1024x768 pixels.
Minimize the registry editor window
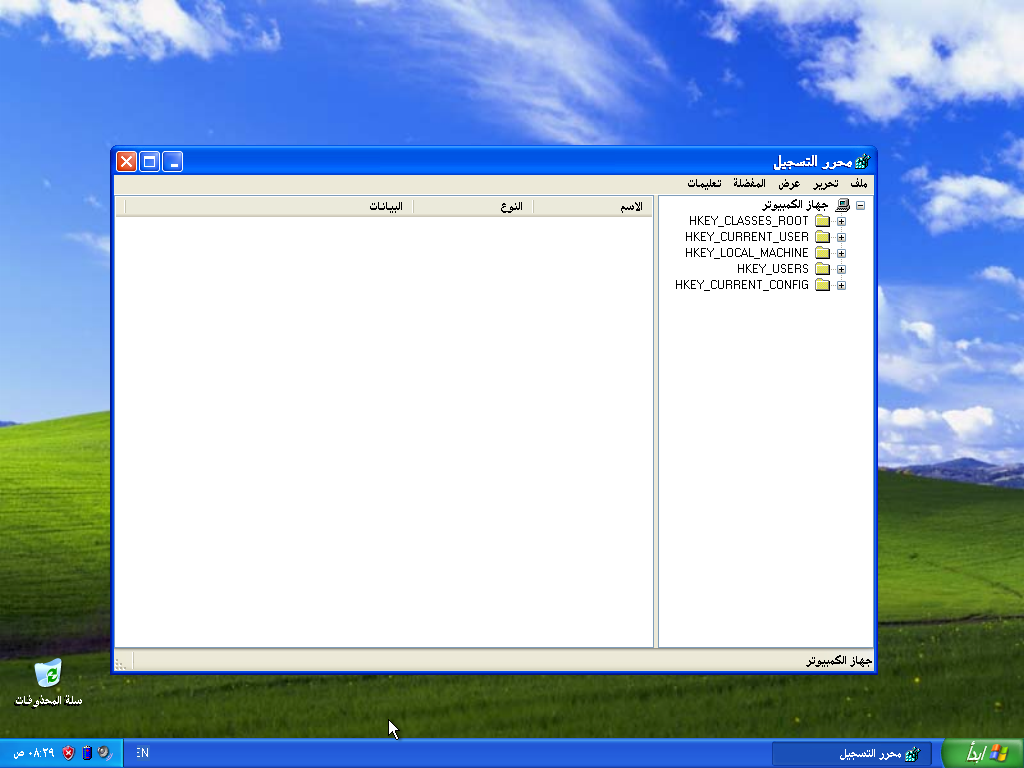click(x=172, y=161)
